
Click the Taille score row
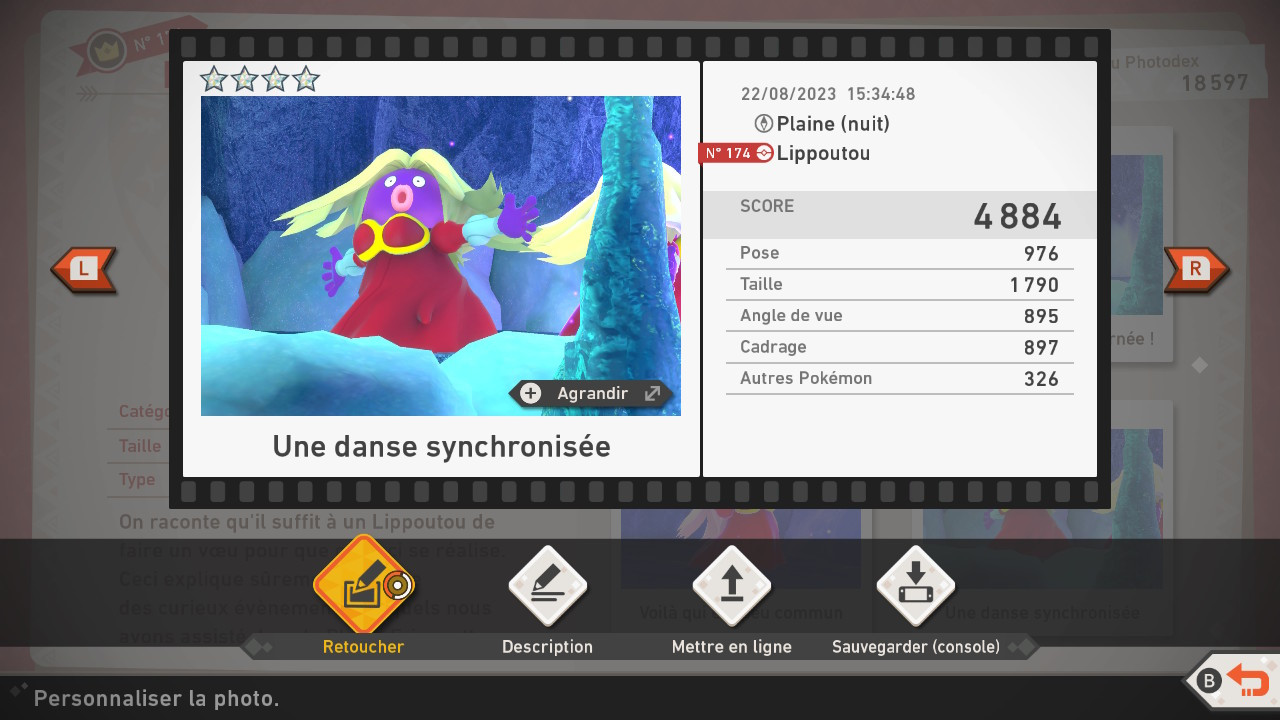tap(899, 285)
